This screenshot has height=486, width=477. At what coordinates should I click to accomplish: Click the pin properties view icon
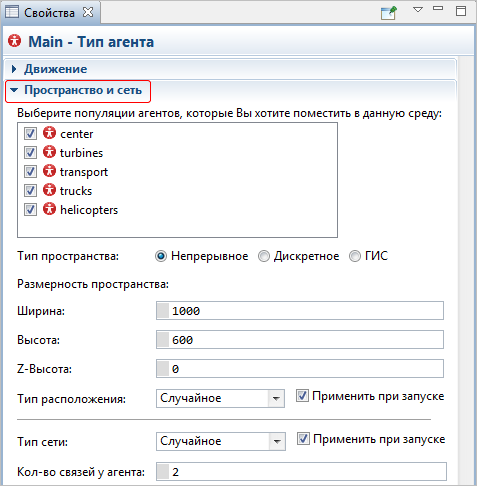point(389,13)
